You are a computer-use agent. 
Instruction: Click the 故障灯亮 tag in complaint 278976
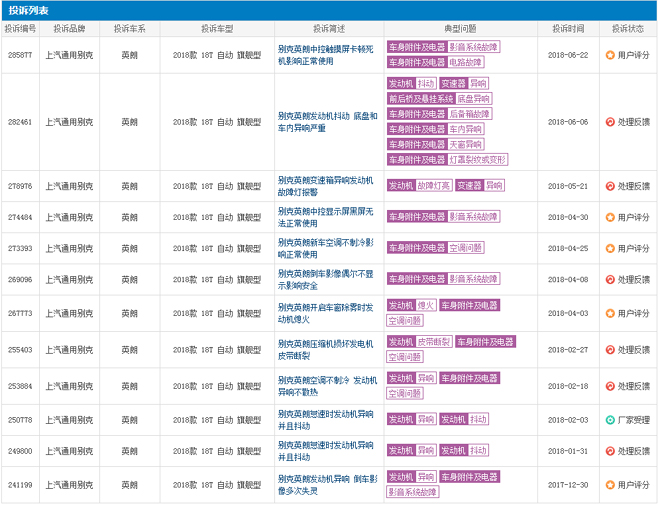tap(434, 185)
